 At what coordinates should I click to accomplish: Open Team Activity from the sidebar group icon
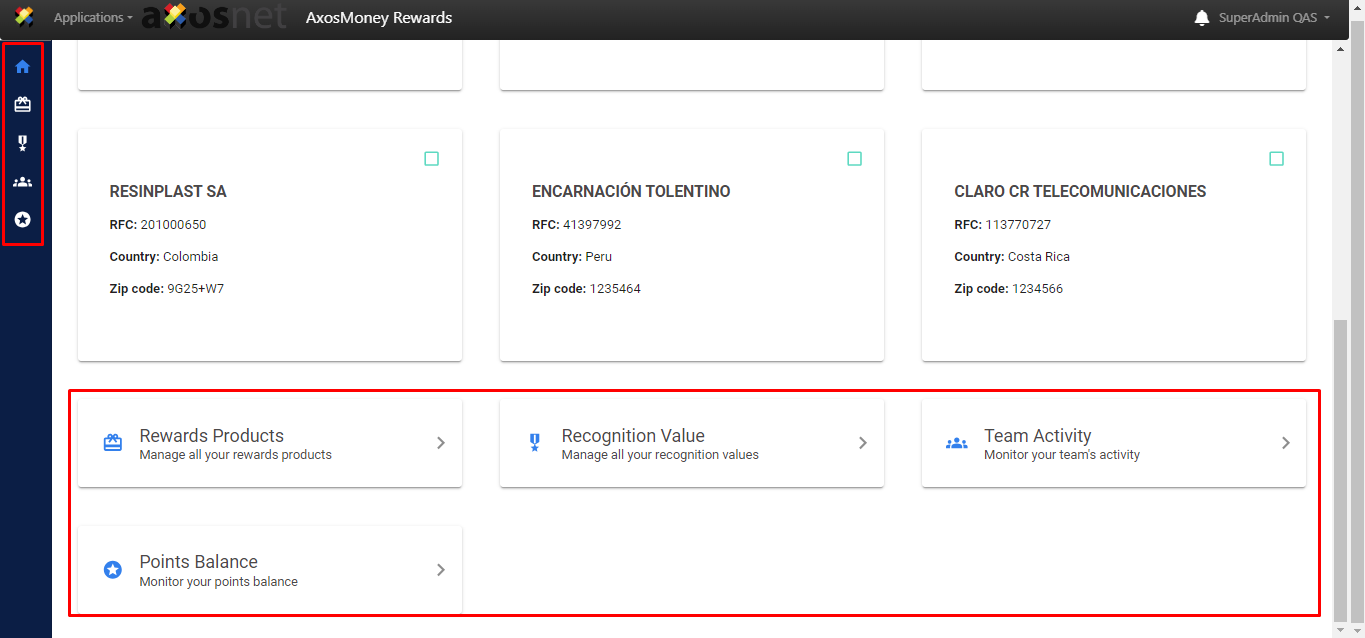[22, 182]
